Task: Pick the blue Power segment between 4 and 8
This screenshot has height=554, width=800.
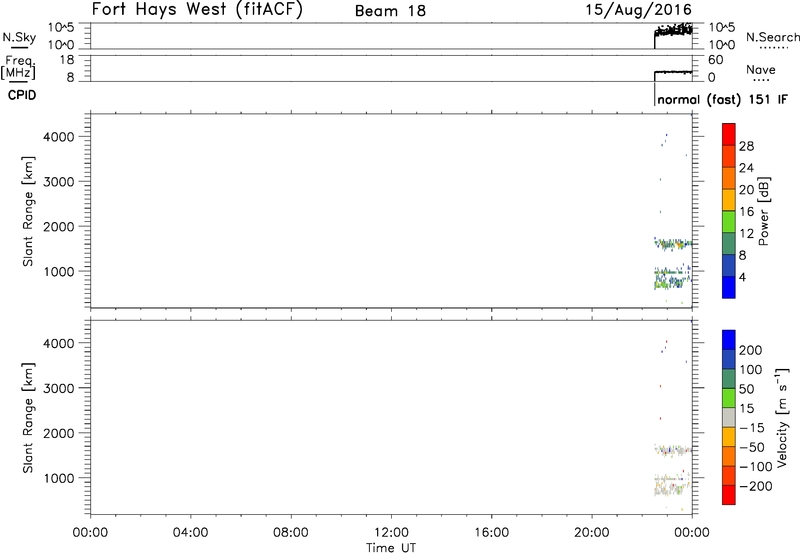Action: click(729, 265)
